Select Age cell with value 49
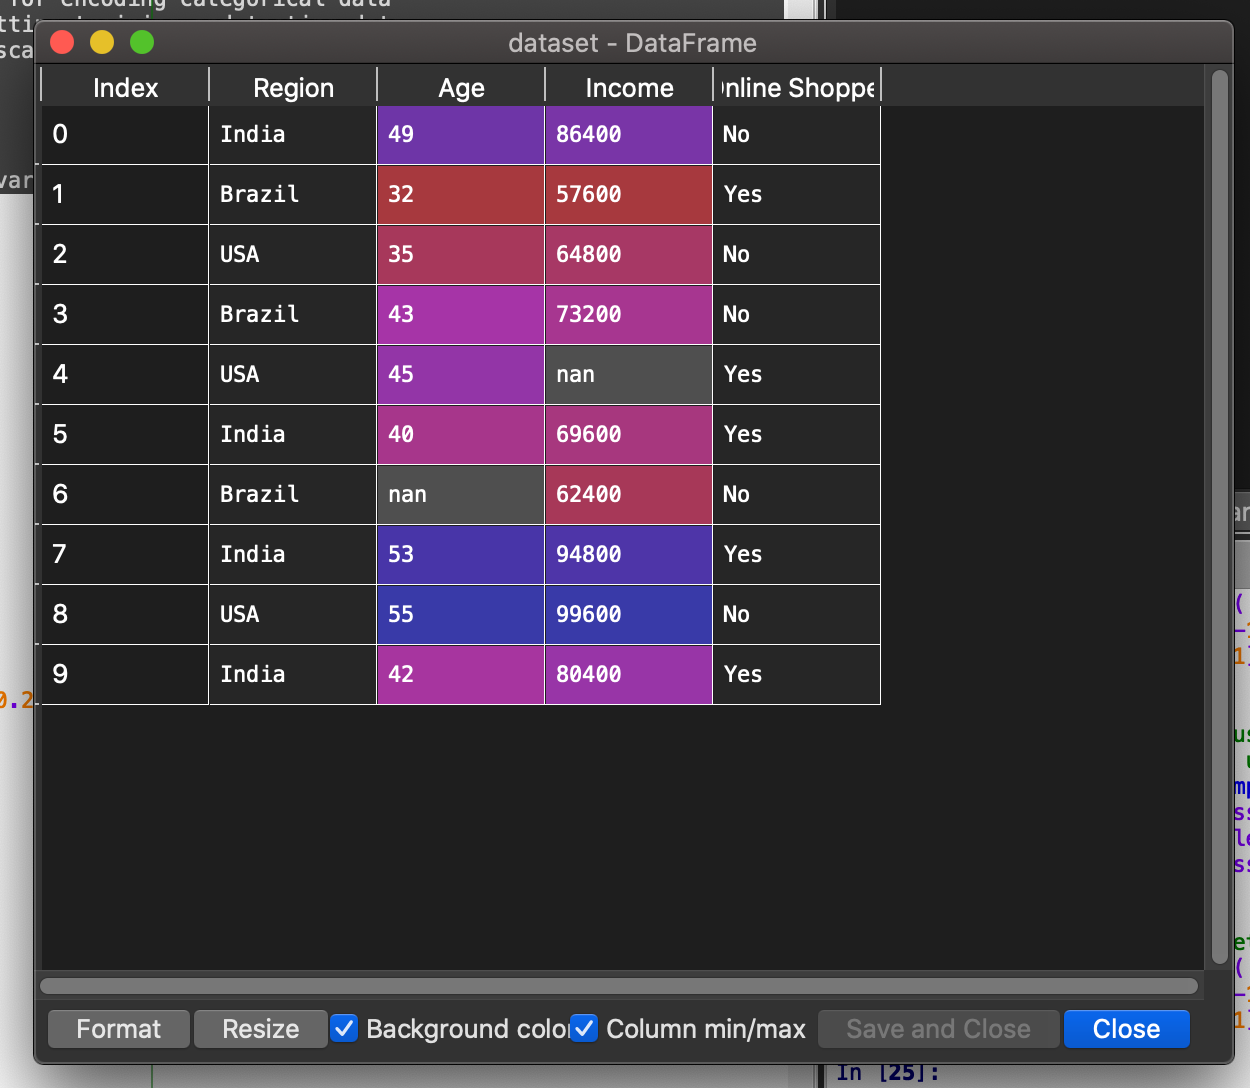The image size is (1250, 1088). pos(460,135)
